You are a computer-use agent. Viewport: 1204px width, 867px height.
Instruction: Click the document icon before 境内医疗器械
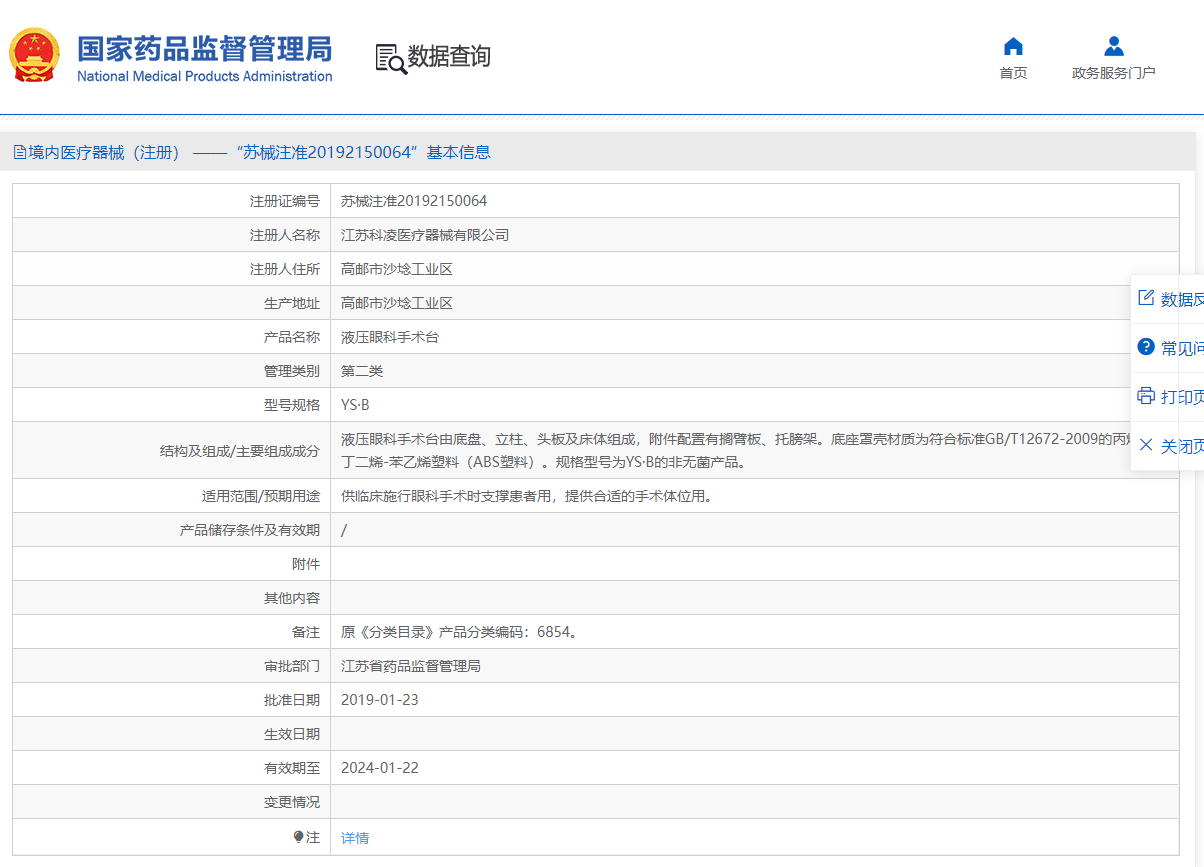[19, 152]
